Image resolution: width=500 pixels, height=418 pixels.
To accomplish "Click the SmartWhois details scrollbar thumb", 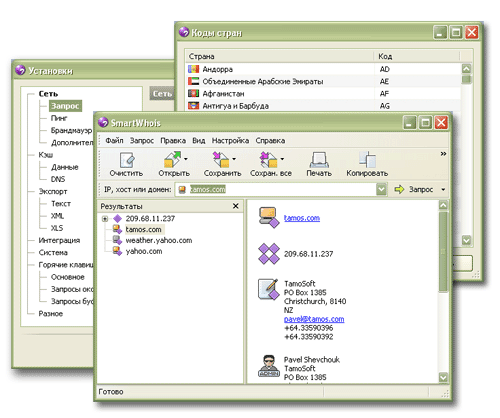I will [443, 252].
